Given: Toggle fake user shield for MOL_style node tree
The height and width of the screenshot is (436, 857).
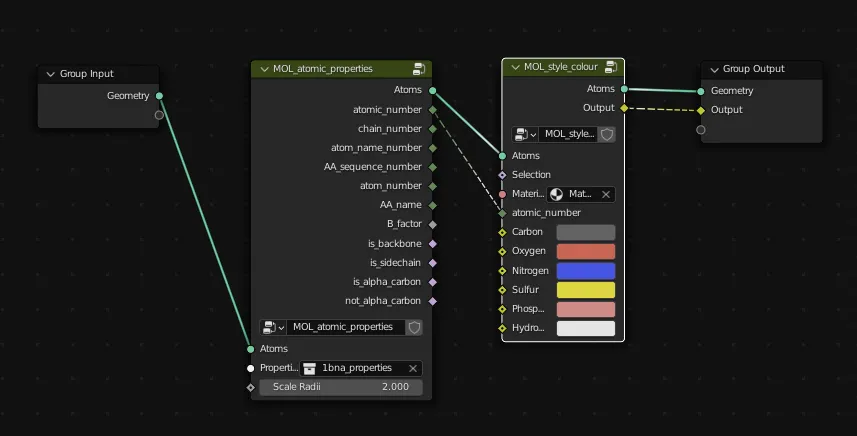Looking at the screenshot, I should tap(607, 134).
